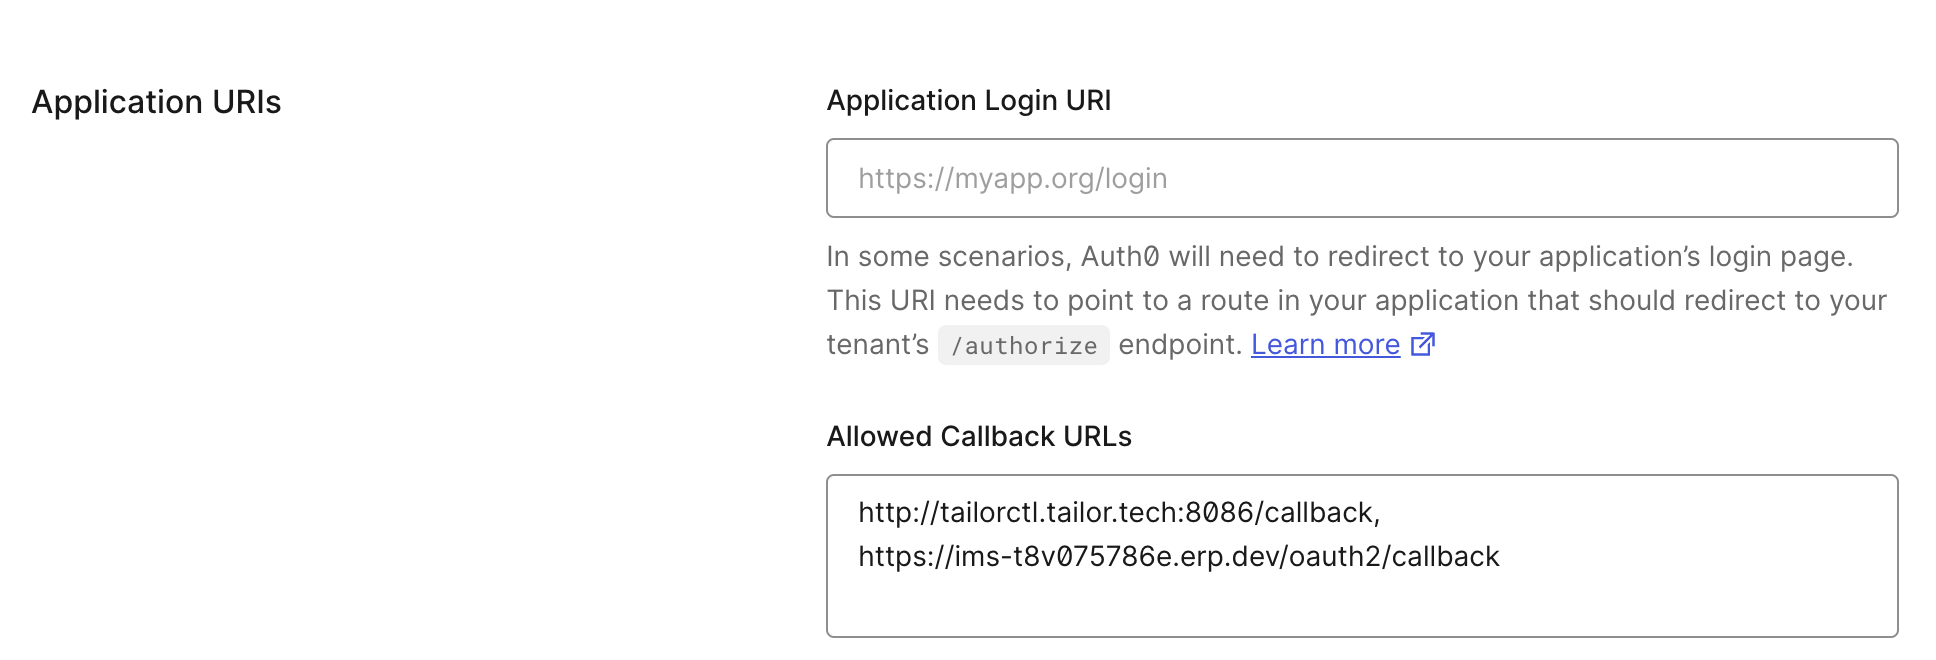Click the /authorize code snippet

(x=1023, y=345)
